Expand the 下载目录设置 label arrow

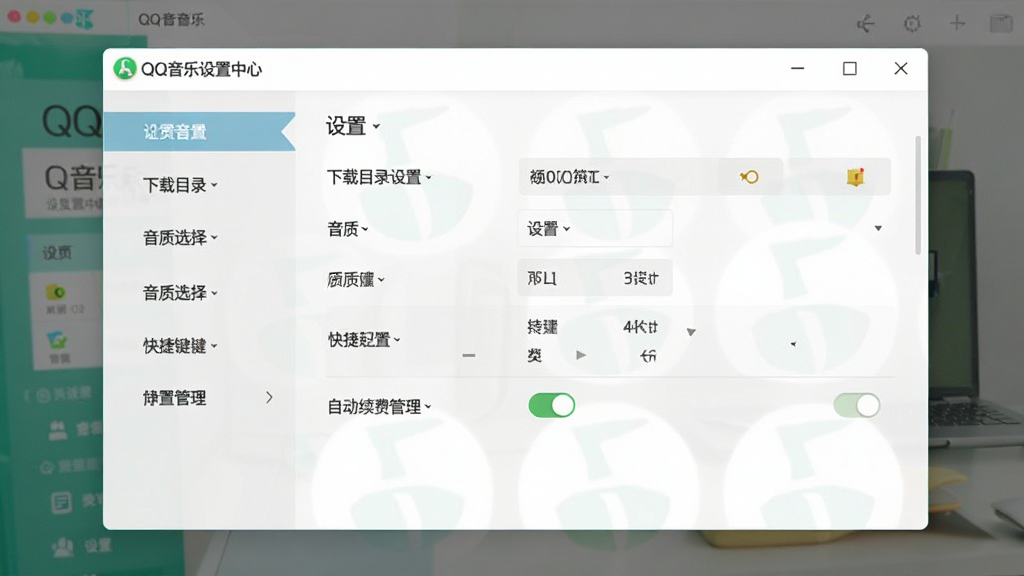428,178
